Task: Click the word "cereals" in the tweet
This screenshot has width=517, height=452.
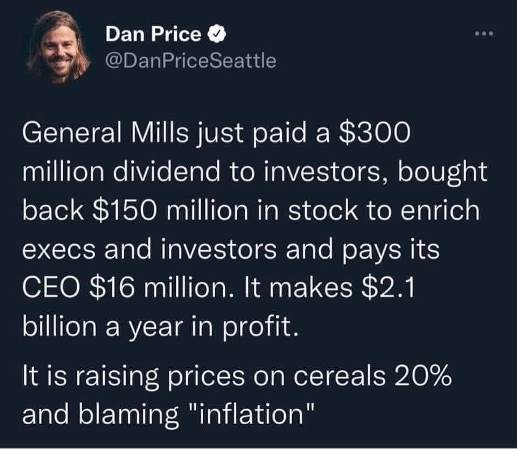Action: click(x=340, y=376)
